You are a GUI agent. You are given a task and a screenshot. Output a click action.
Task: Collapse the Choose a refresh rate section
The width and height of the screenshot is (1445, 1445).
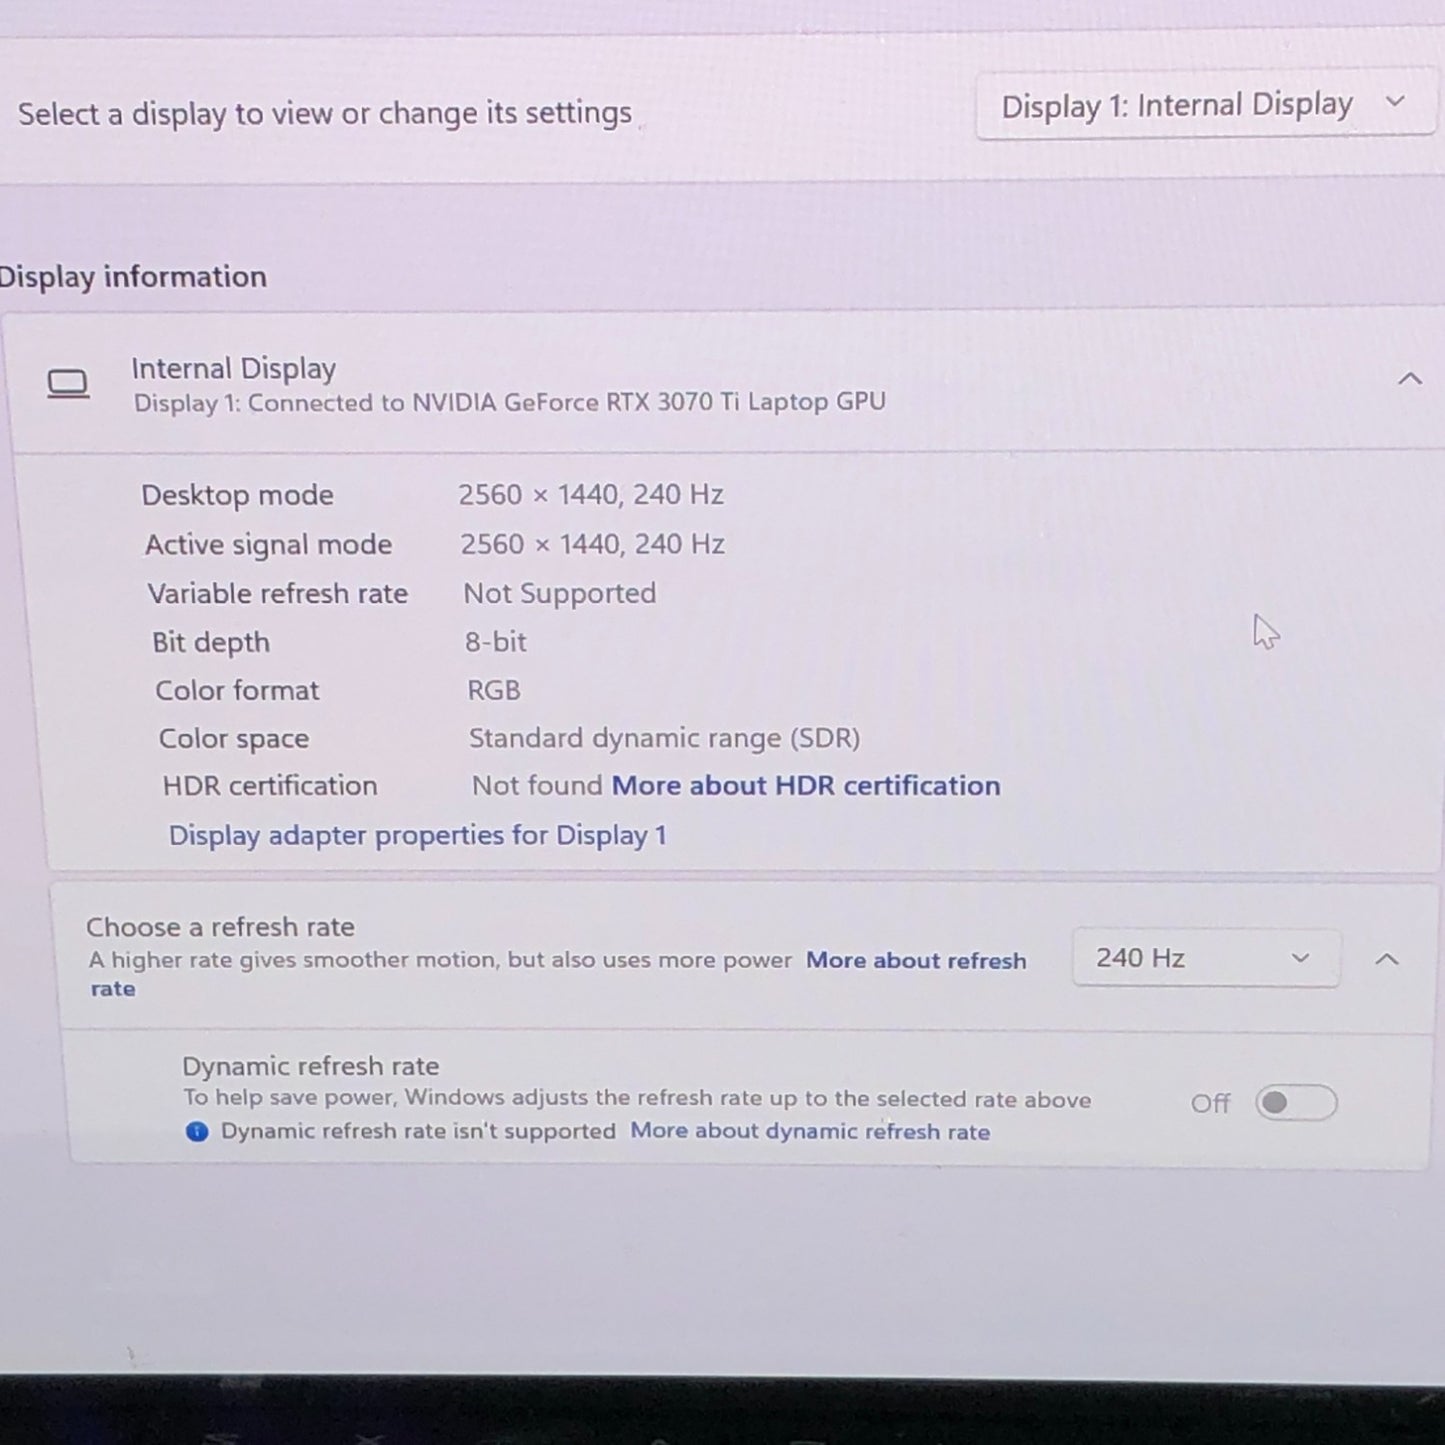(1387, 959)
